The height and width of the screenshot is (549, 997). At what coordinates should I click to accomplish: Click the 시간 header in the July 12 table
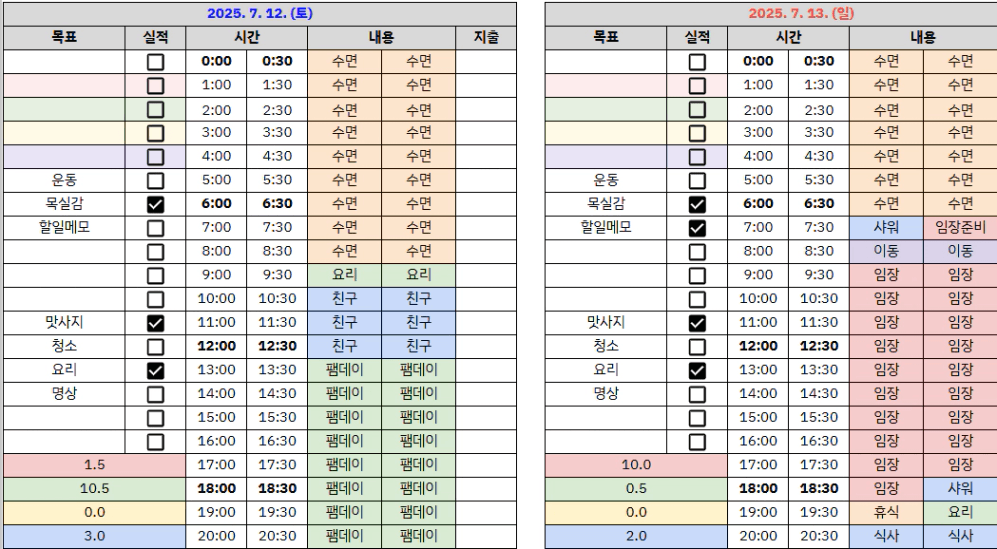tap(247, 38)
